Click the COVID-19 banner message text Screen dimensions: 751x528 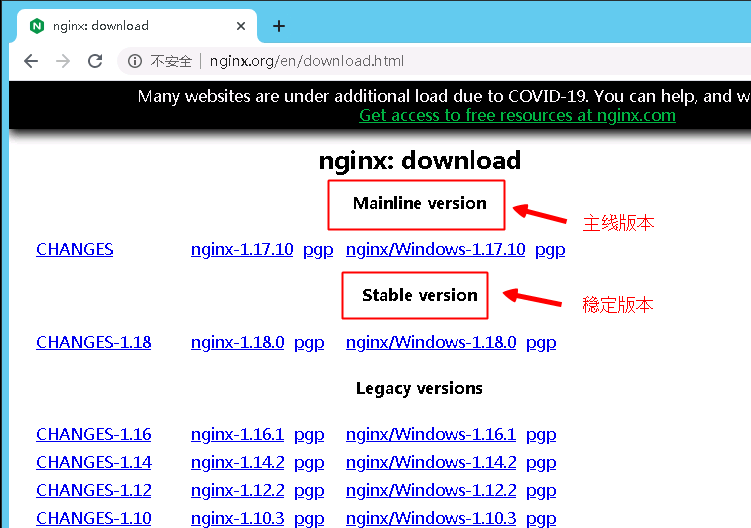click(444, 96)
